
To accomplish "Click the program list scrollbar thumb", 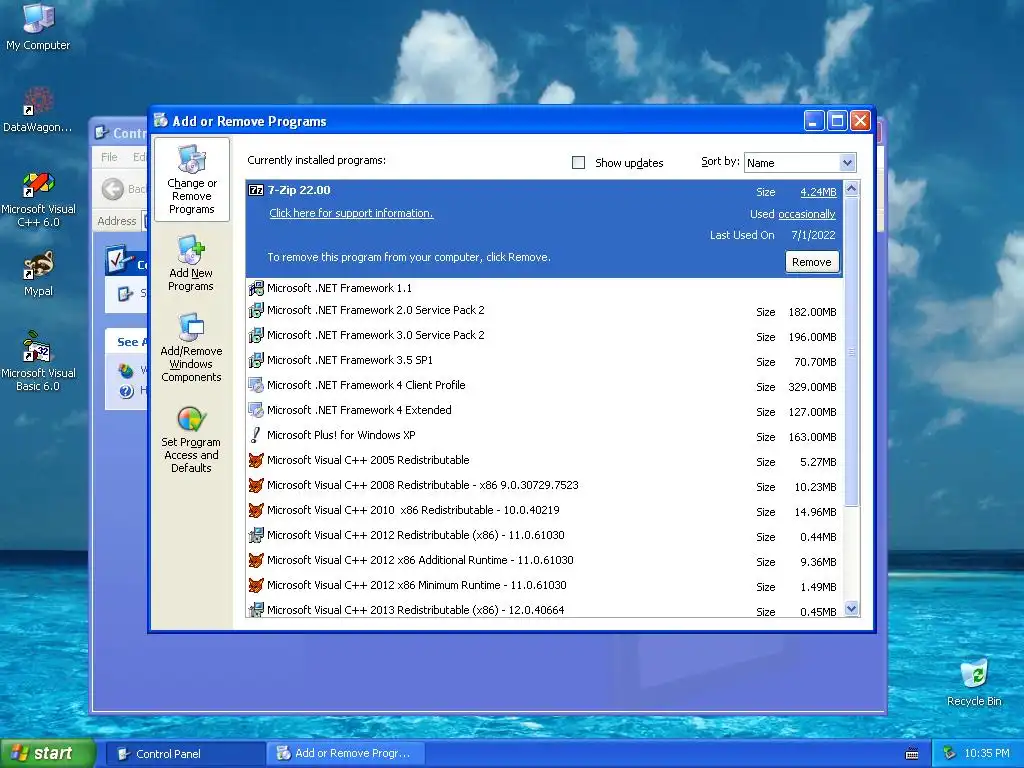I will coord(851,351).
